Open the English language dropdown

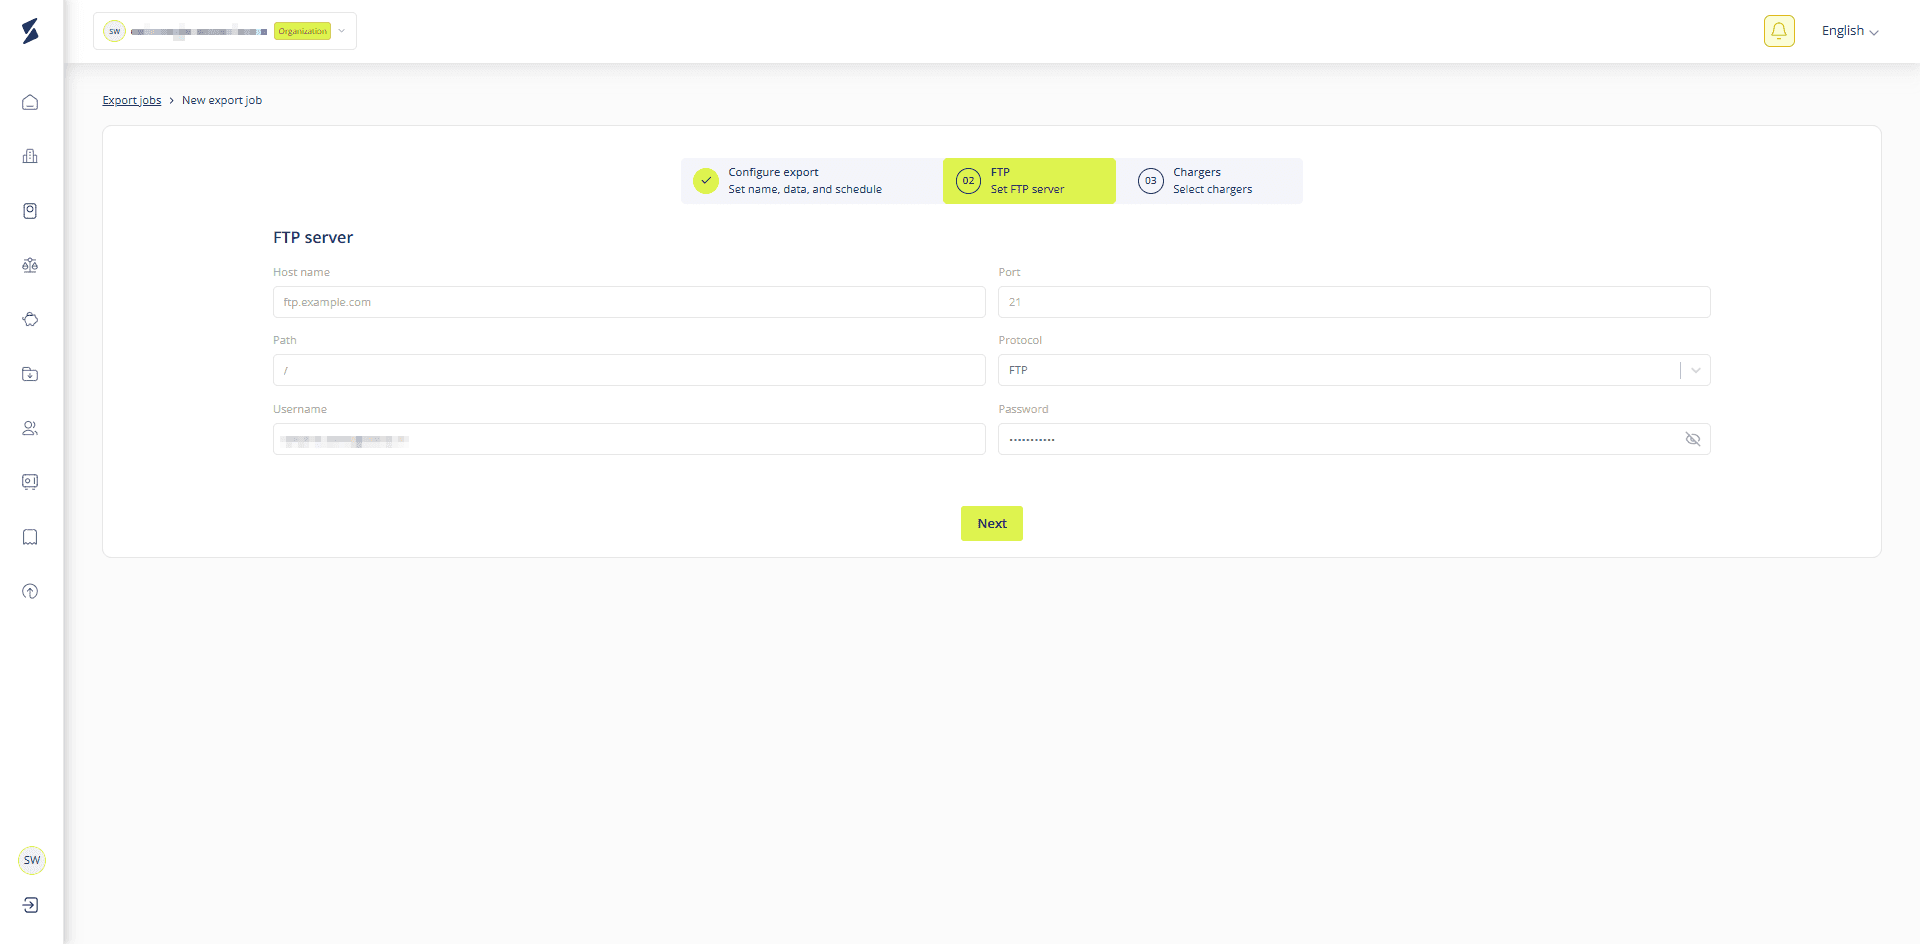click(x=1849, y=31)
